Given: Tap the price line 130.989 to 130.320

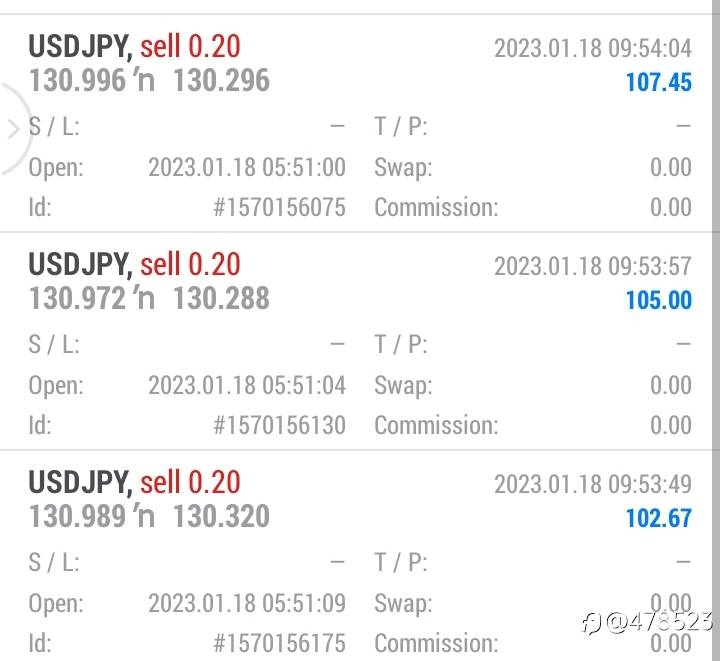Looking at the screenshot, I should [x=149, y=516].
